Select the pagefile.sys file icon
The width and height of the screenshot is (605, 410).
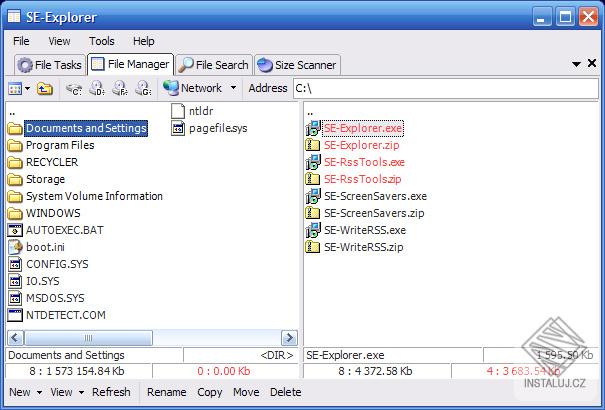(x=178, y=128)
